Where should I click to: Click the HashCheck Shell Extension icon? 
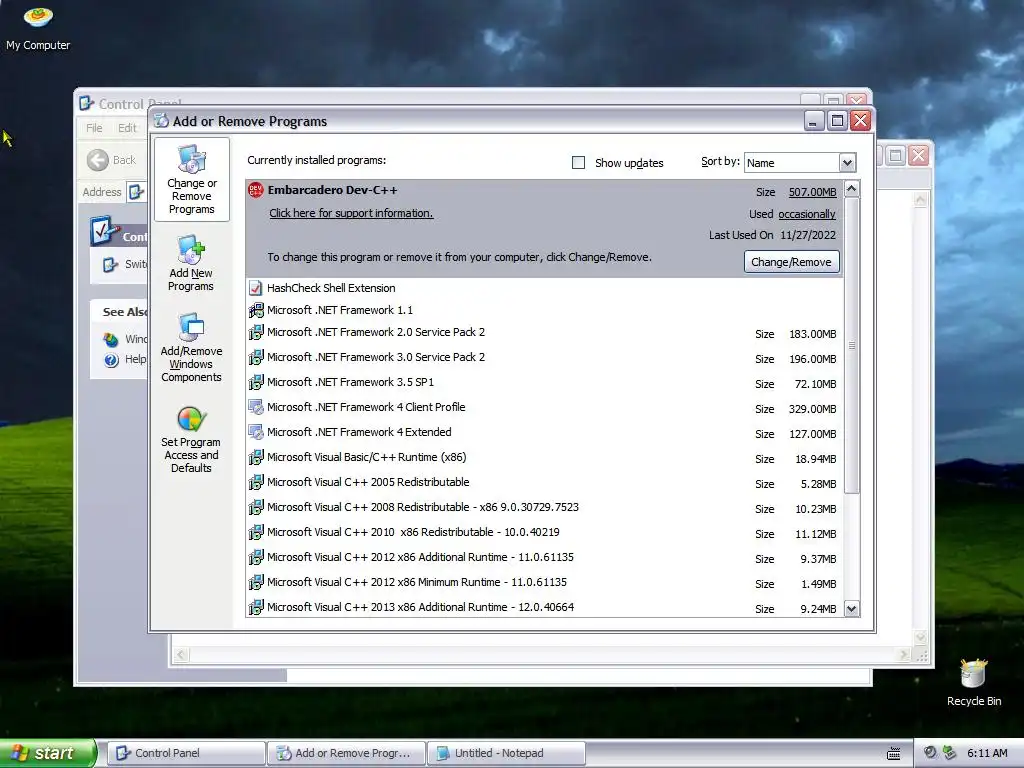(x=255, y=288)
